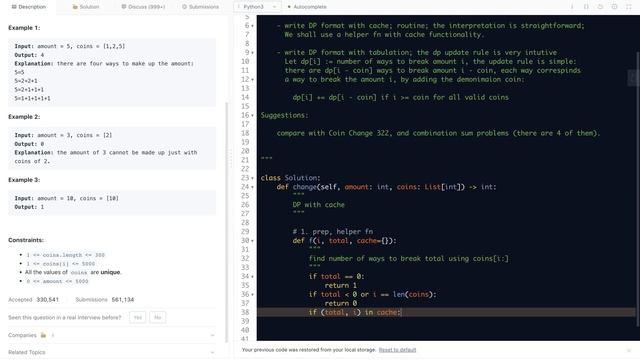The width and height of the screenshot is (640, 360).
Task: Collapse code fold at line 6
Action: [252, 26]
